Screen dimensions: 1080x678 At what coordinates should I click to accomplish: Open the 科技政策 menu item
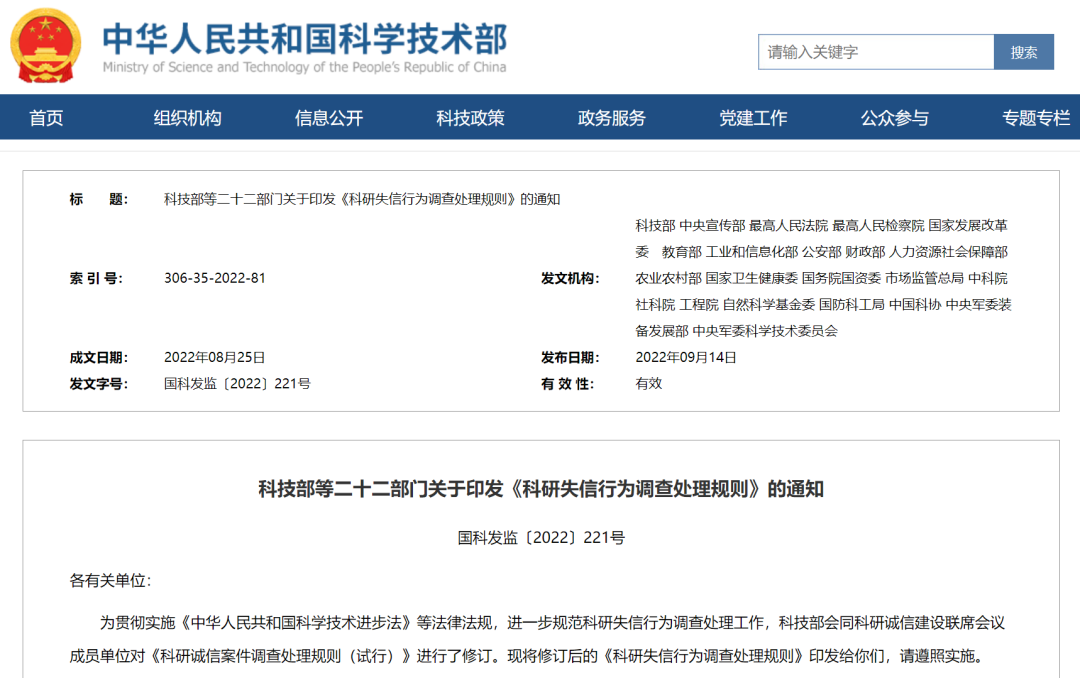(470, 117)
